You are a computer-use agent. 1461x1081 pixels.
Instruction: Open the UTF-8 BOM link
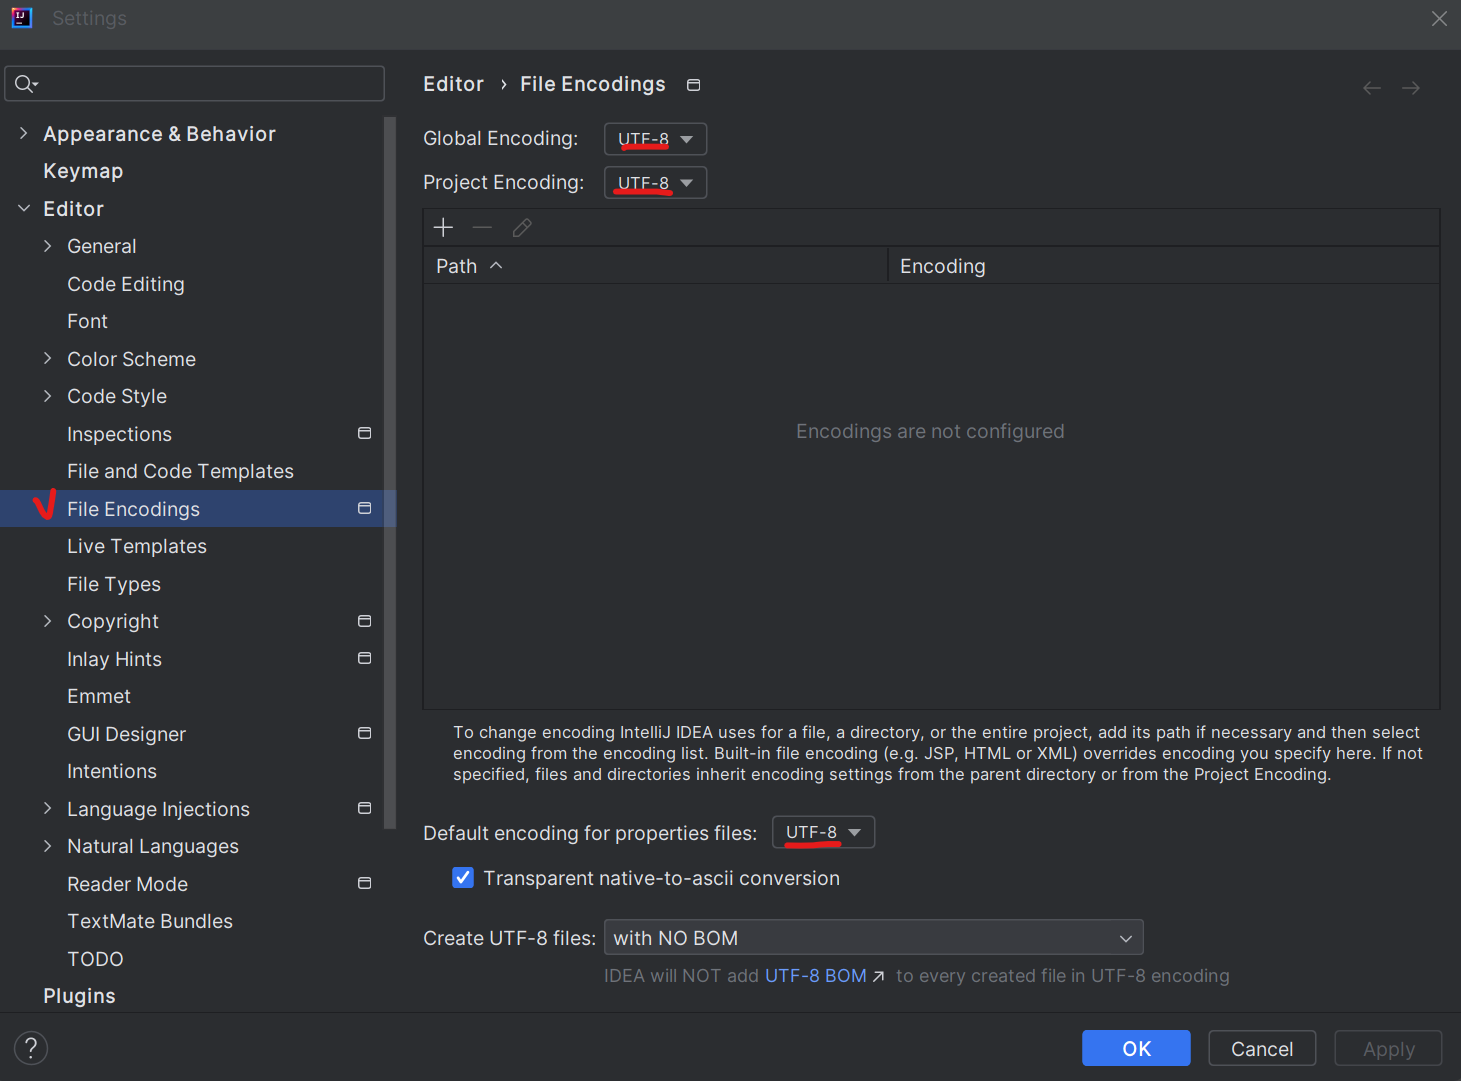[x=824, y=976]
